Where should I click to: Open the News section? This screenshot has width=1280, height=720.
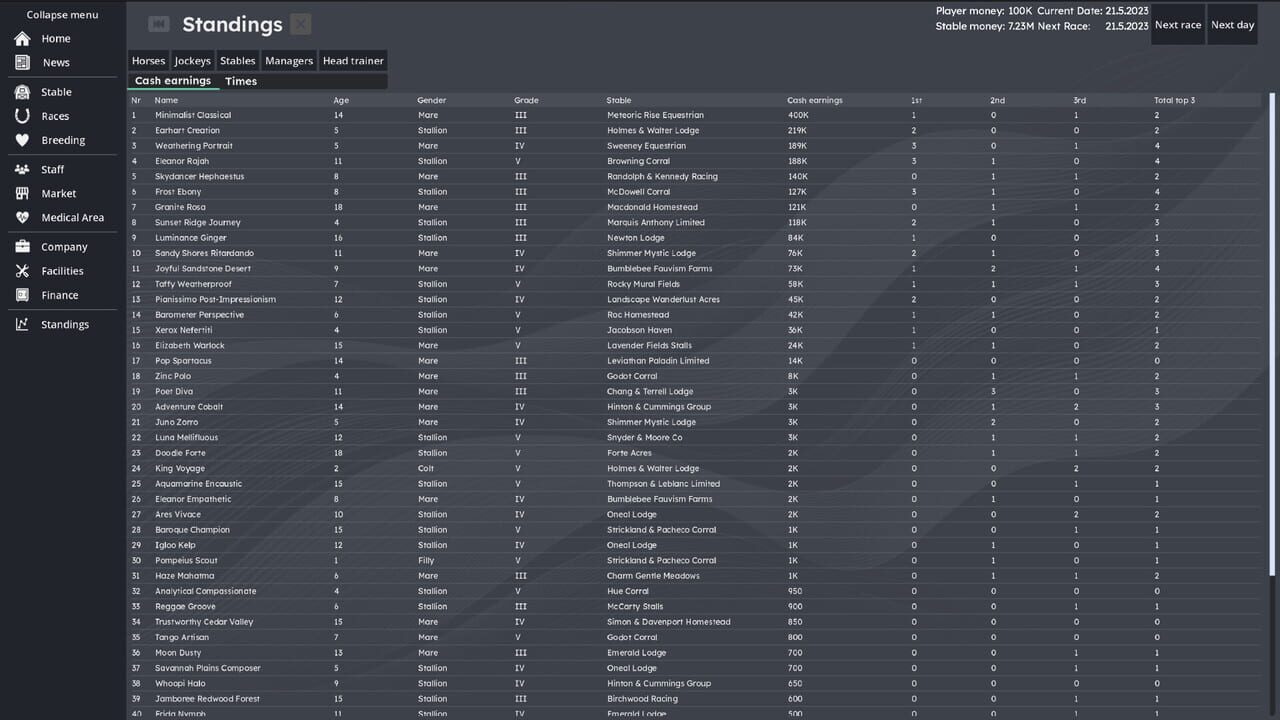(x=54, y=62)
